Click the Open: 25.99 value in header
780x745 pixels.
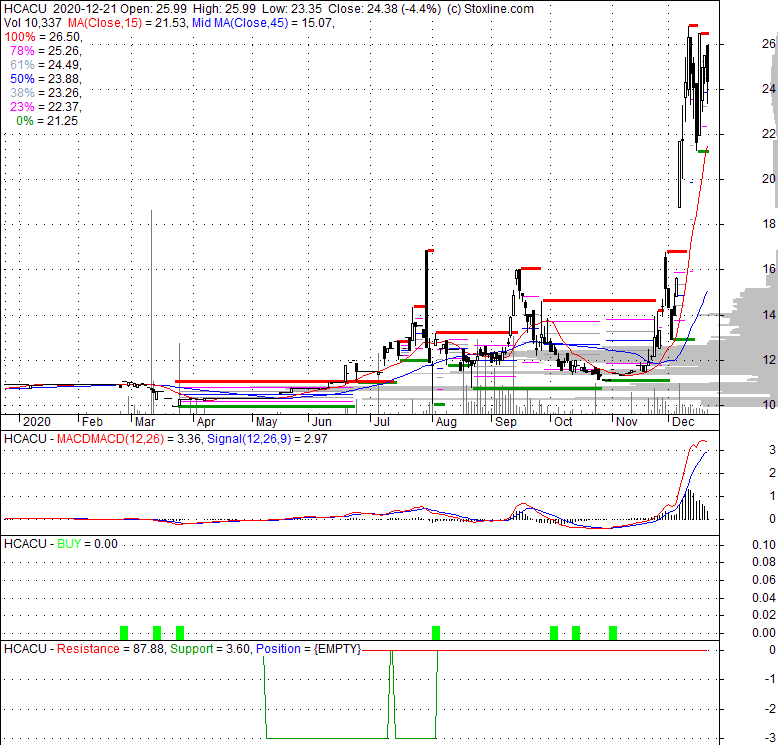156,9
